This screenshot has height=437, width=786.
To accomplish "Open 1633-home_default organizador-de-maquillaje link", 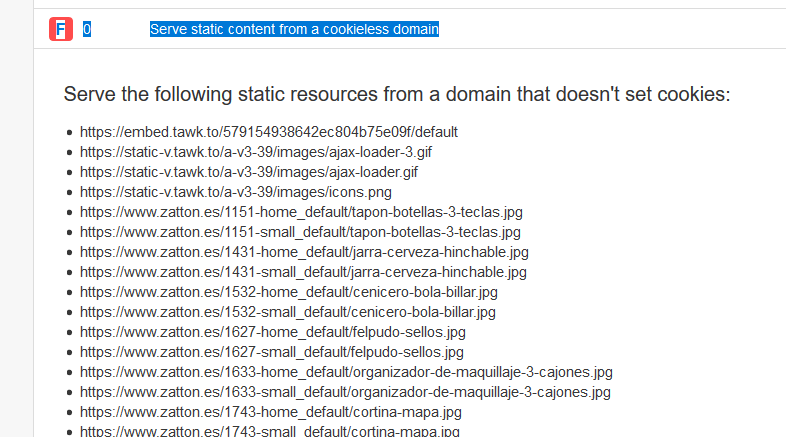I will 346,372.
